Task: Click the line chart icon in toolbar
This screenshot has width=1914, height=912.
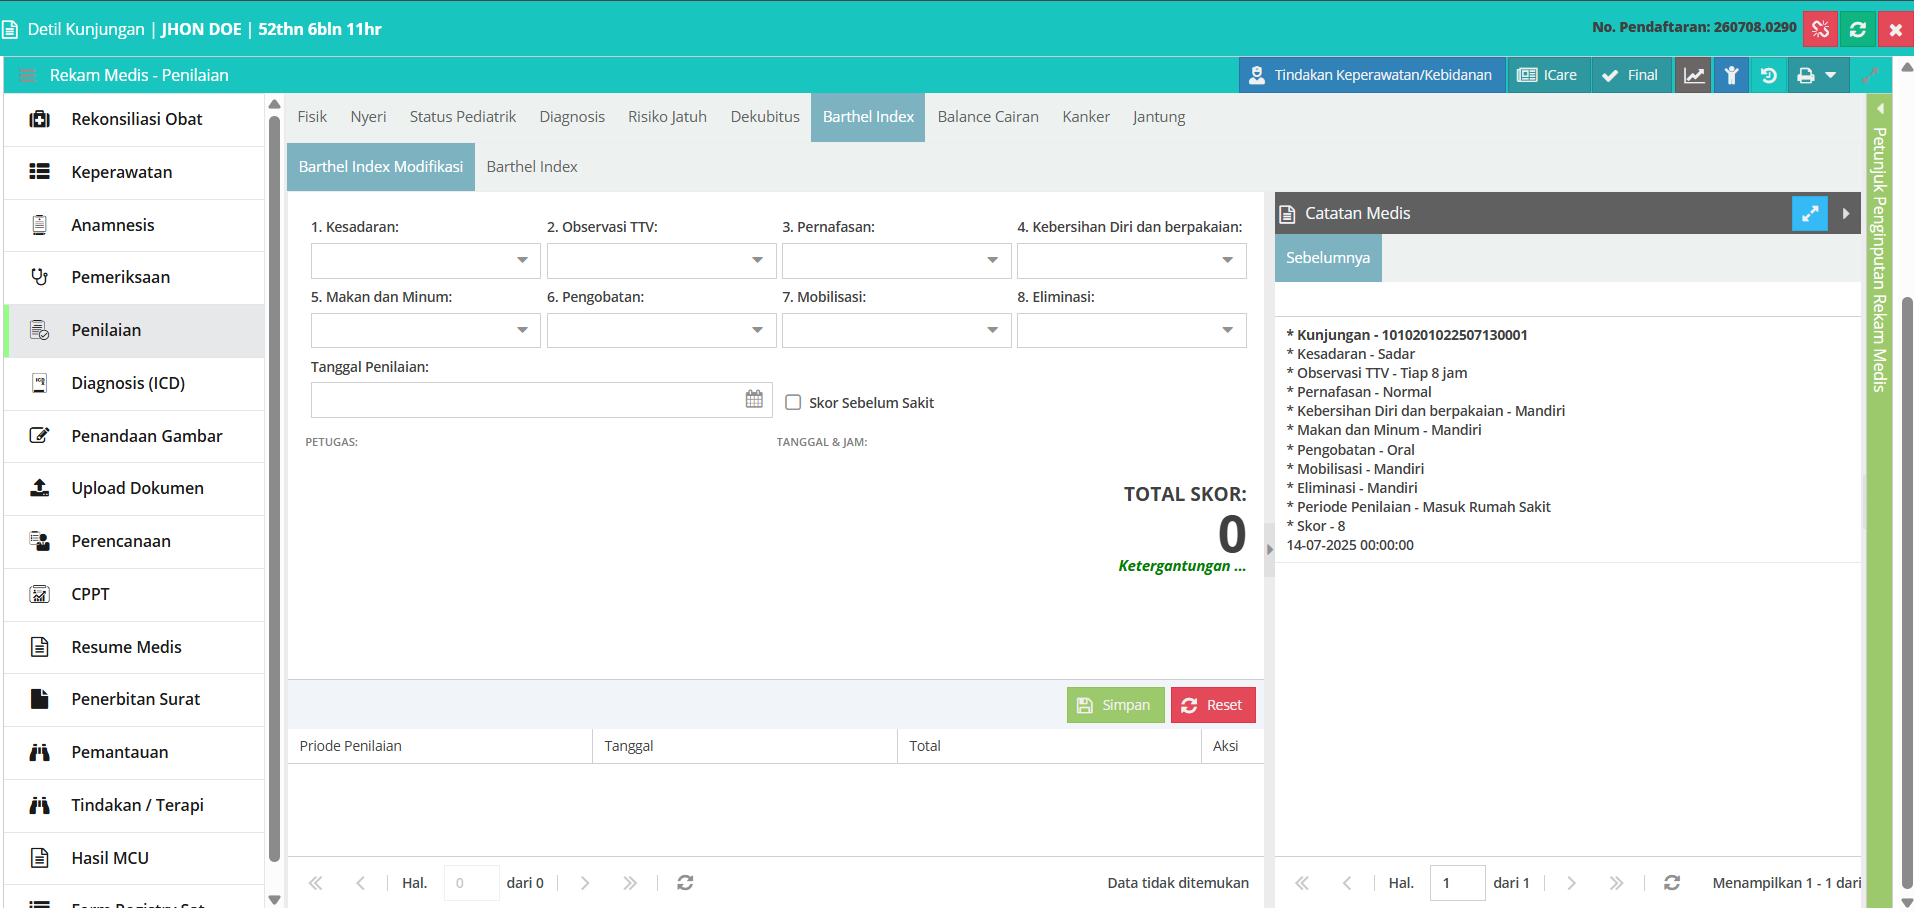Action: coord(1694,75)
